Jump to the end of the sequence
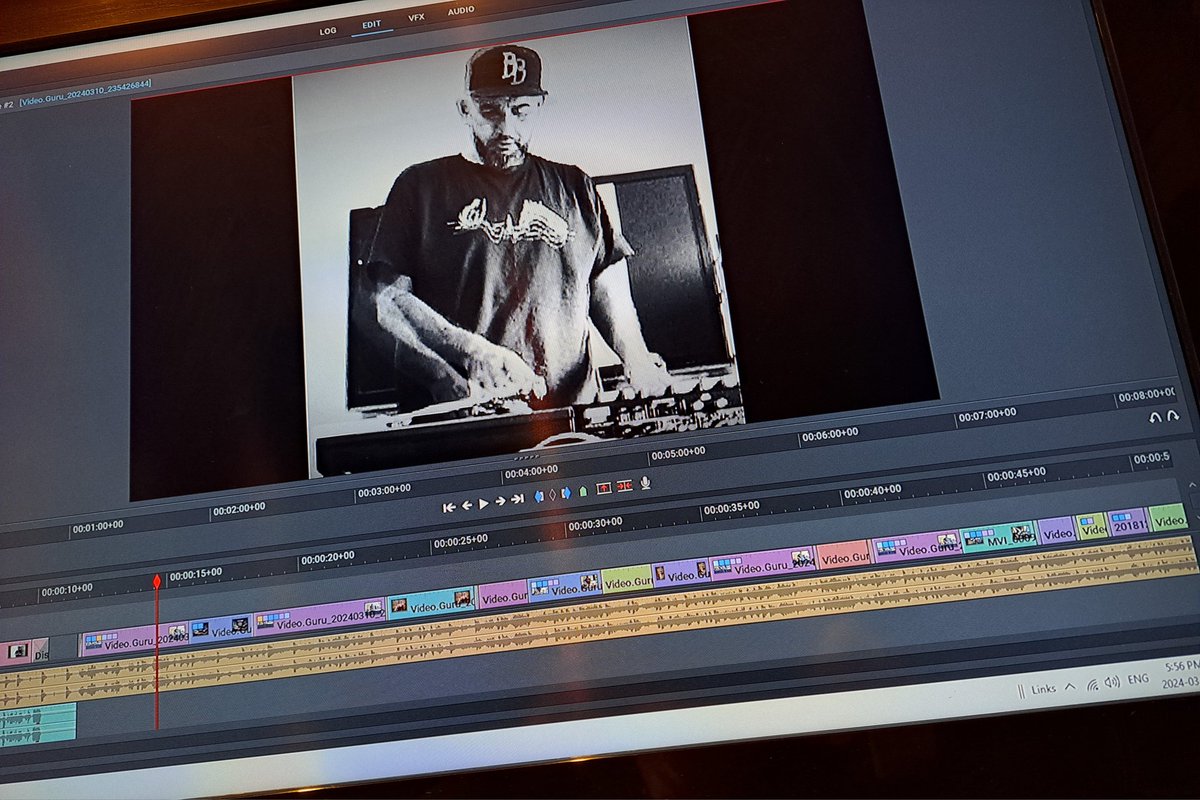The image size is (1200, 800). (517, 499)
